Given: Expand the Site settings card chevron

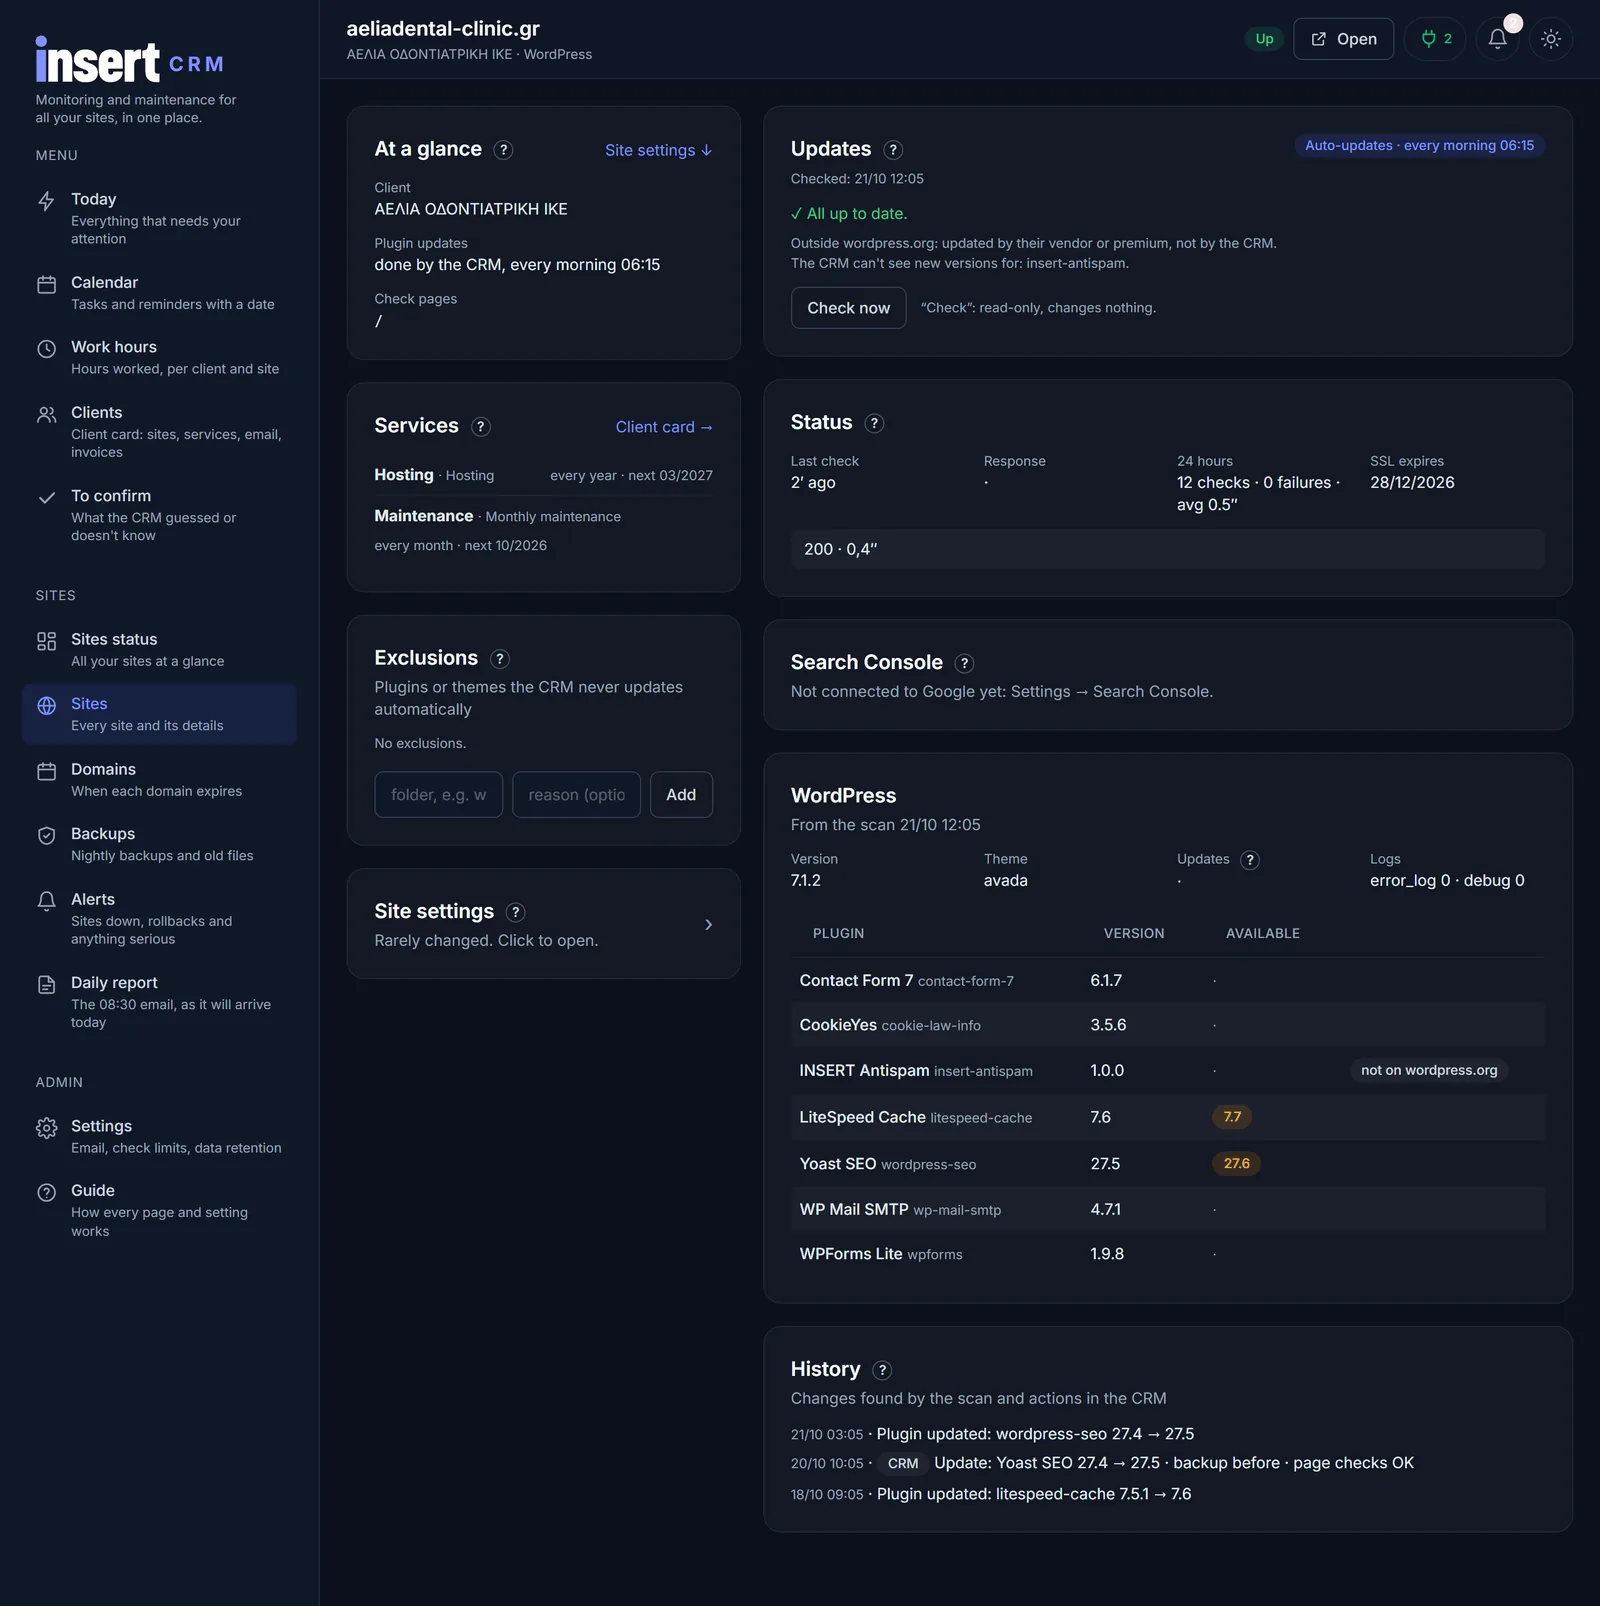Looking at the screenshot, I should (x=708, y=925).
